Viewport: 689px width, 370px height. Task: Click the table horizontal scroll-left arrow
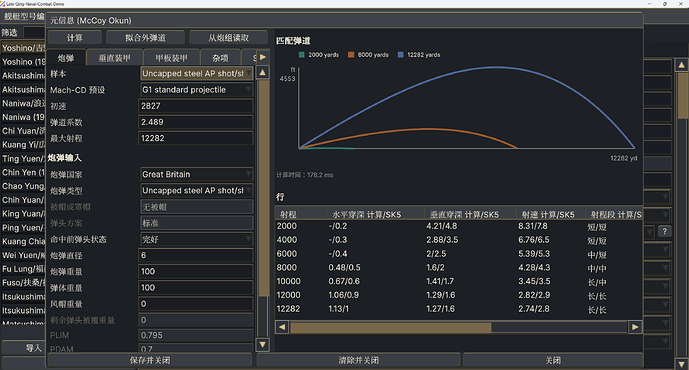pos(282,327)
